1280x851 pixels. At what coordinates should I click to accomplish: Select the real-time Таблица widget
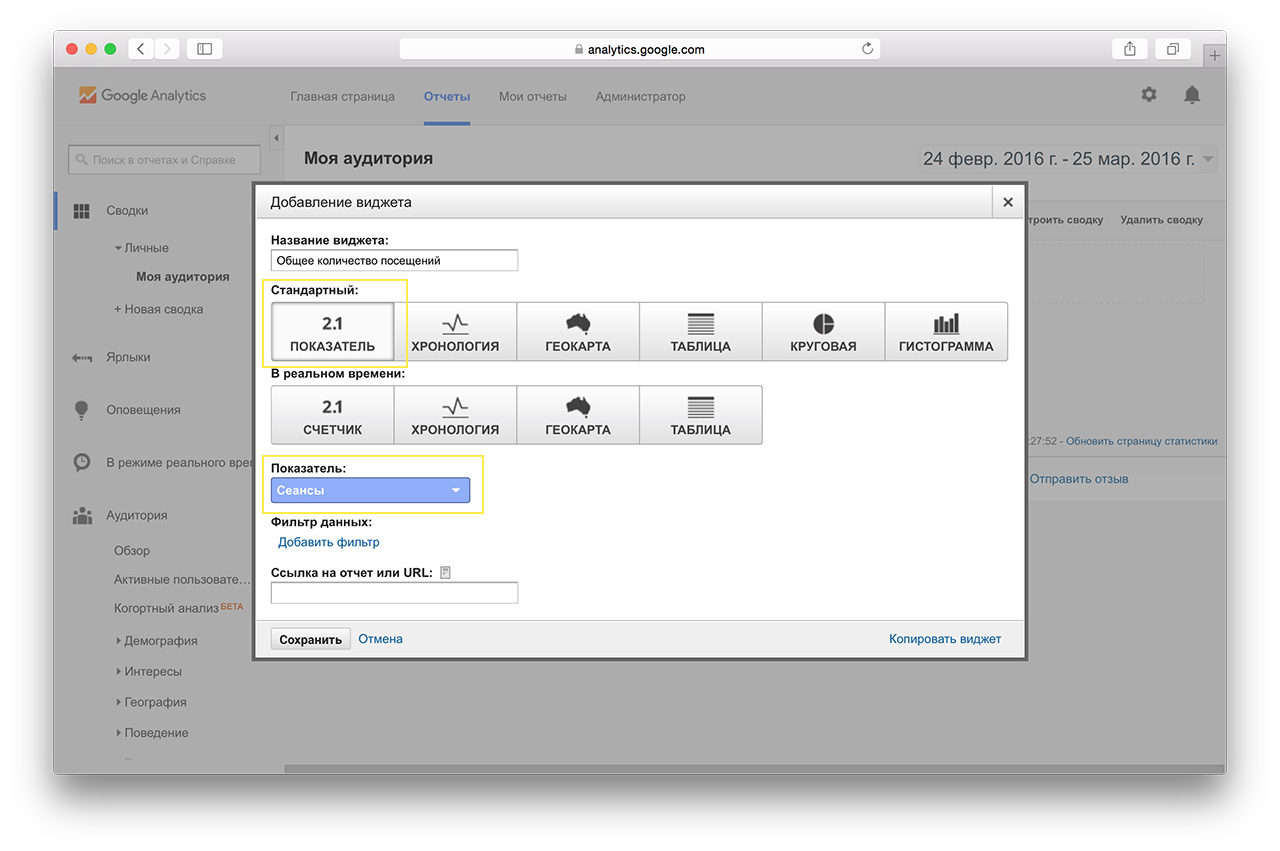(x=700, y=415)
